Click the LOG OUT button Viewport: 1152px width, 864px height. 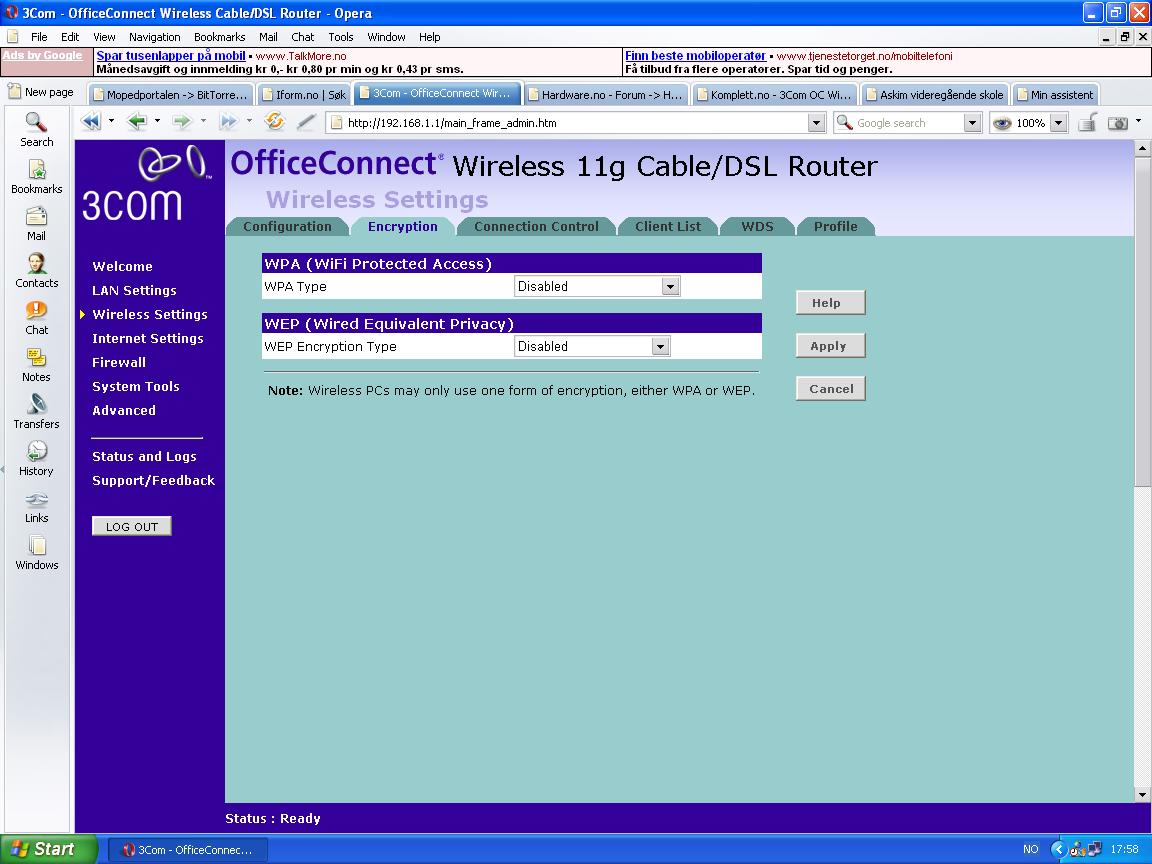point(132,526)
